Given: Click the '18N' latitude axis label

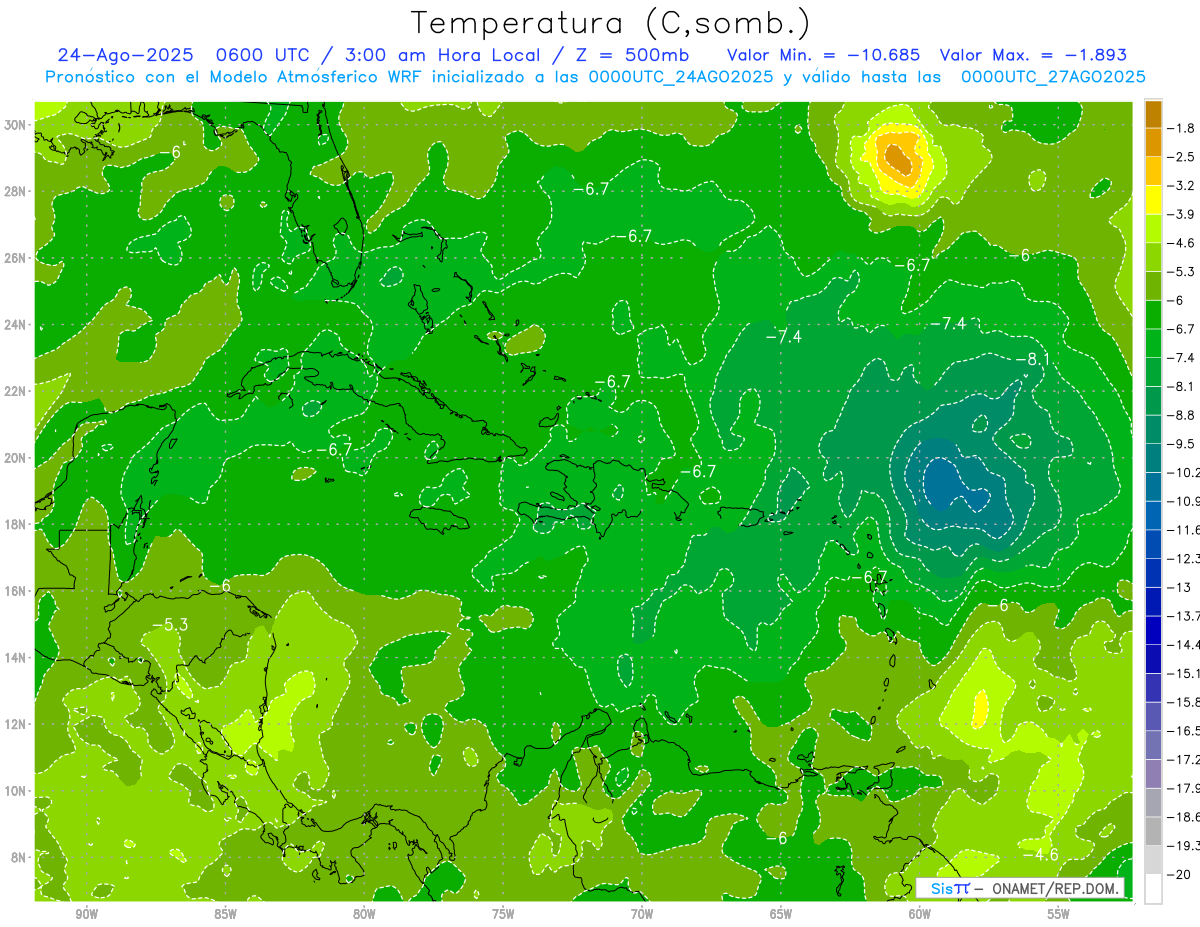Looking at the screenshot, I should (17, 524).
